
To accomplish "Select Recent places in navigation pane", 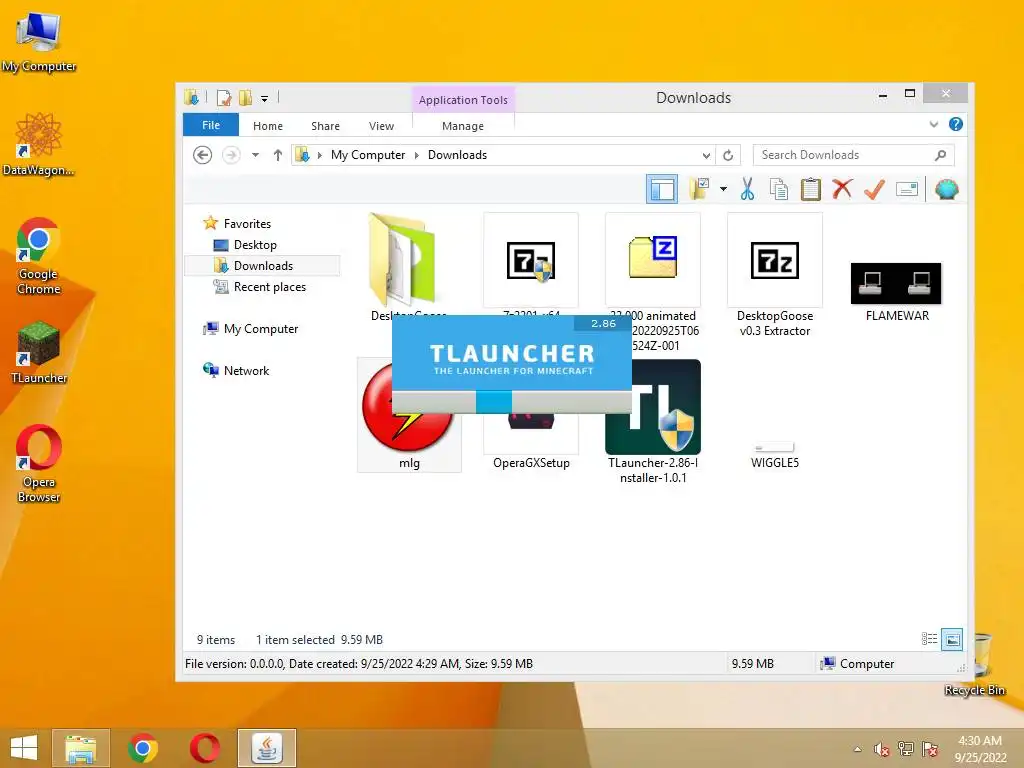I will coord(269,287).
